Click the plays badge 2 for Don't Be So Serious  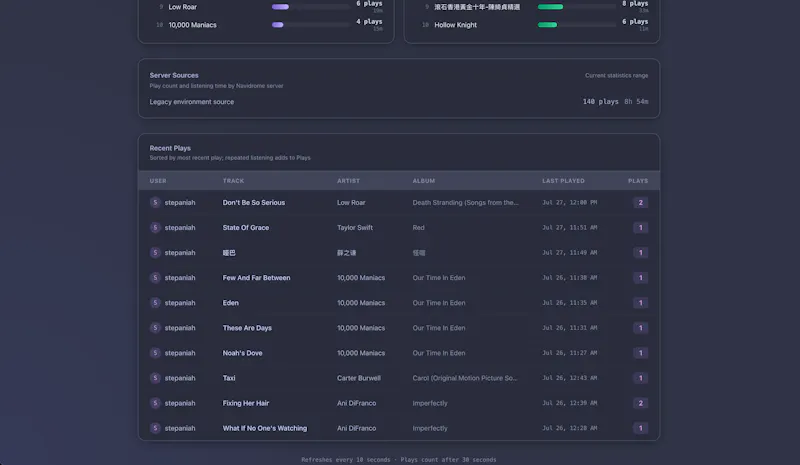pos(640,203)
